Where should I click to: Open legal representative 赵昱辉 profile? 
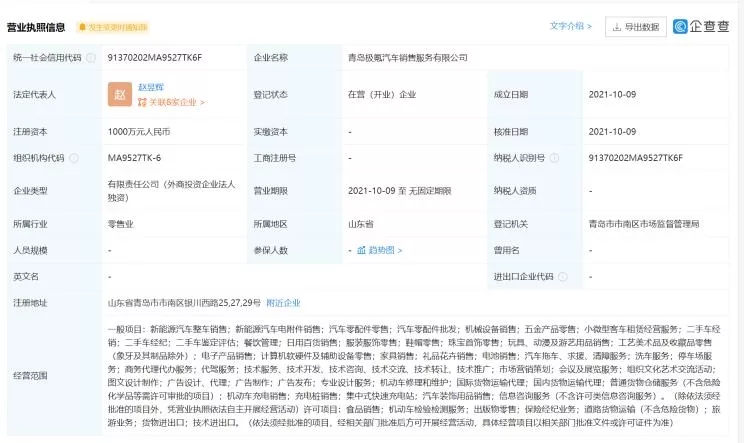tap(152, 87)
